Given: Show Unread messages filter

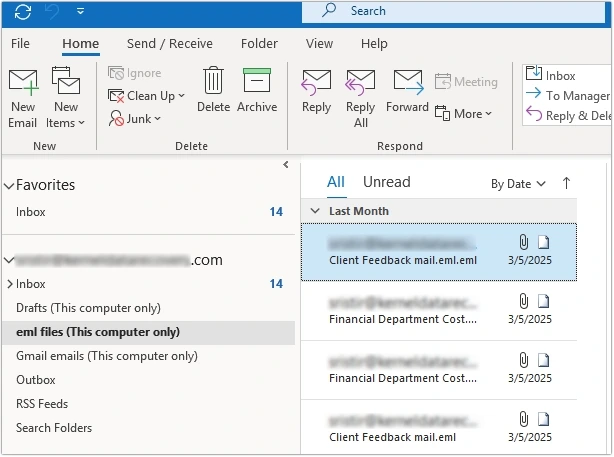Looking at the screenshot, I should [386, 182].
